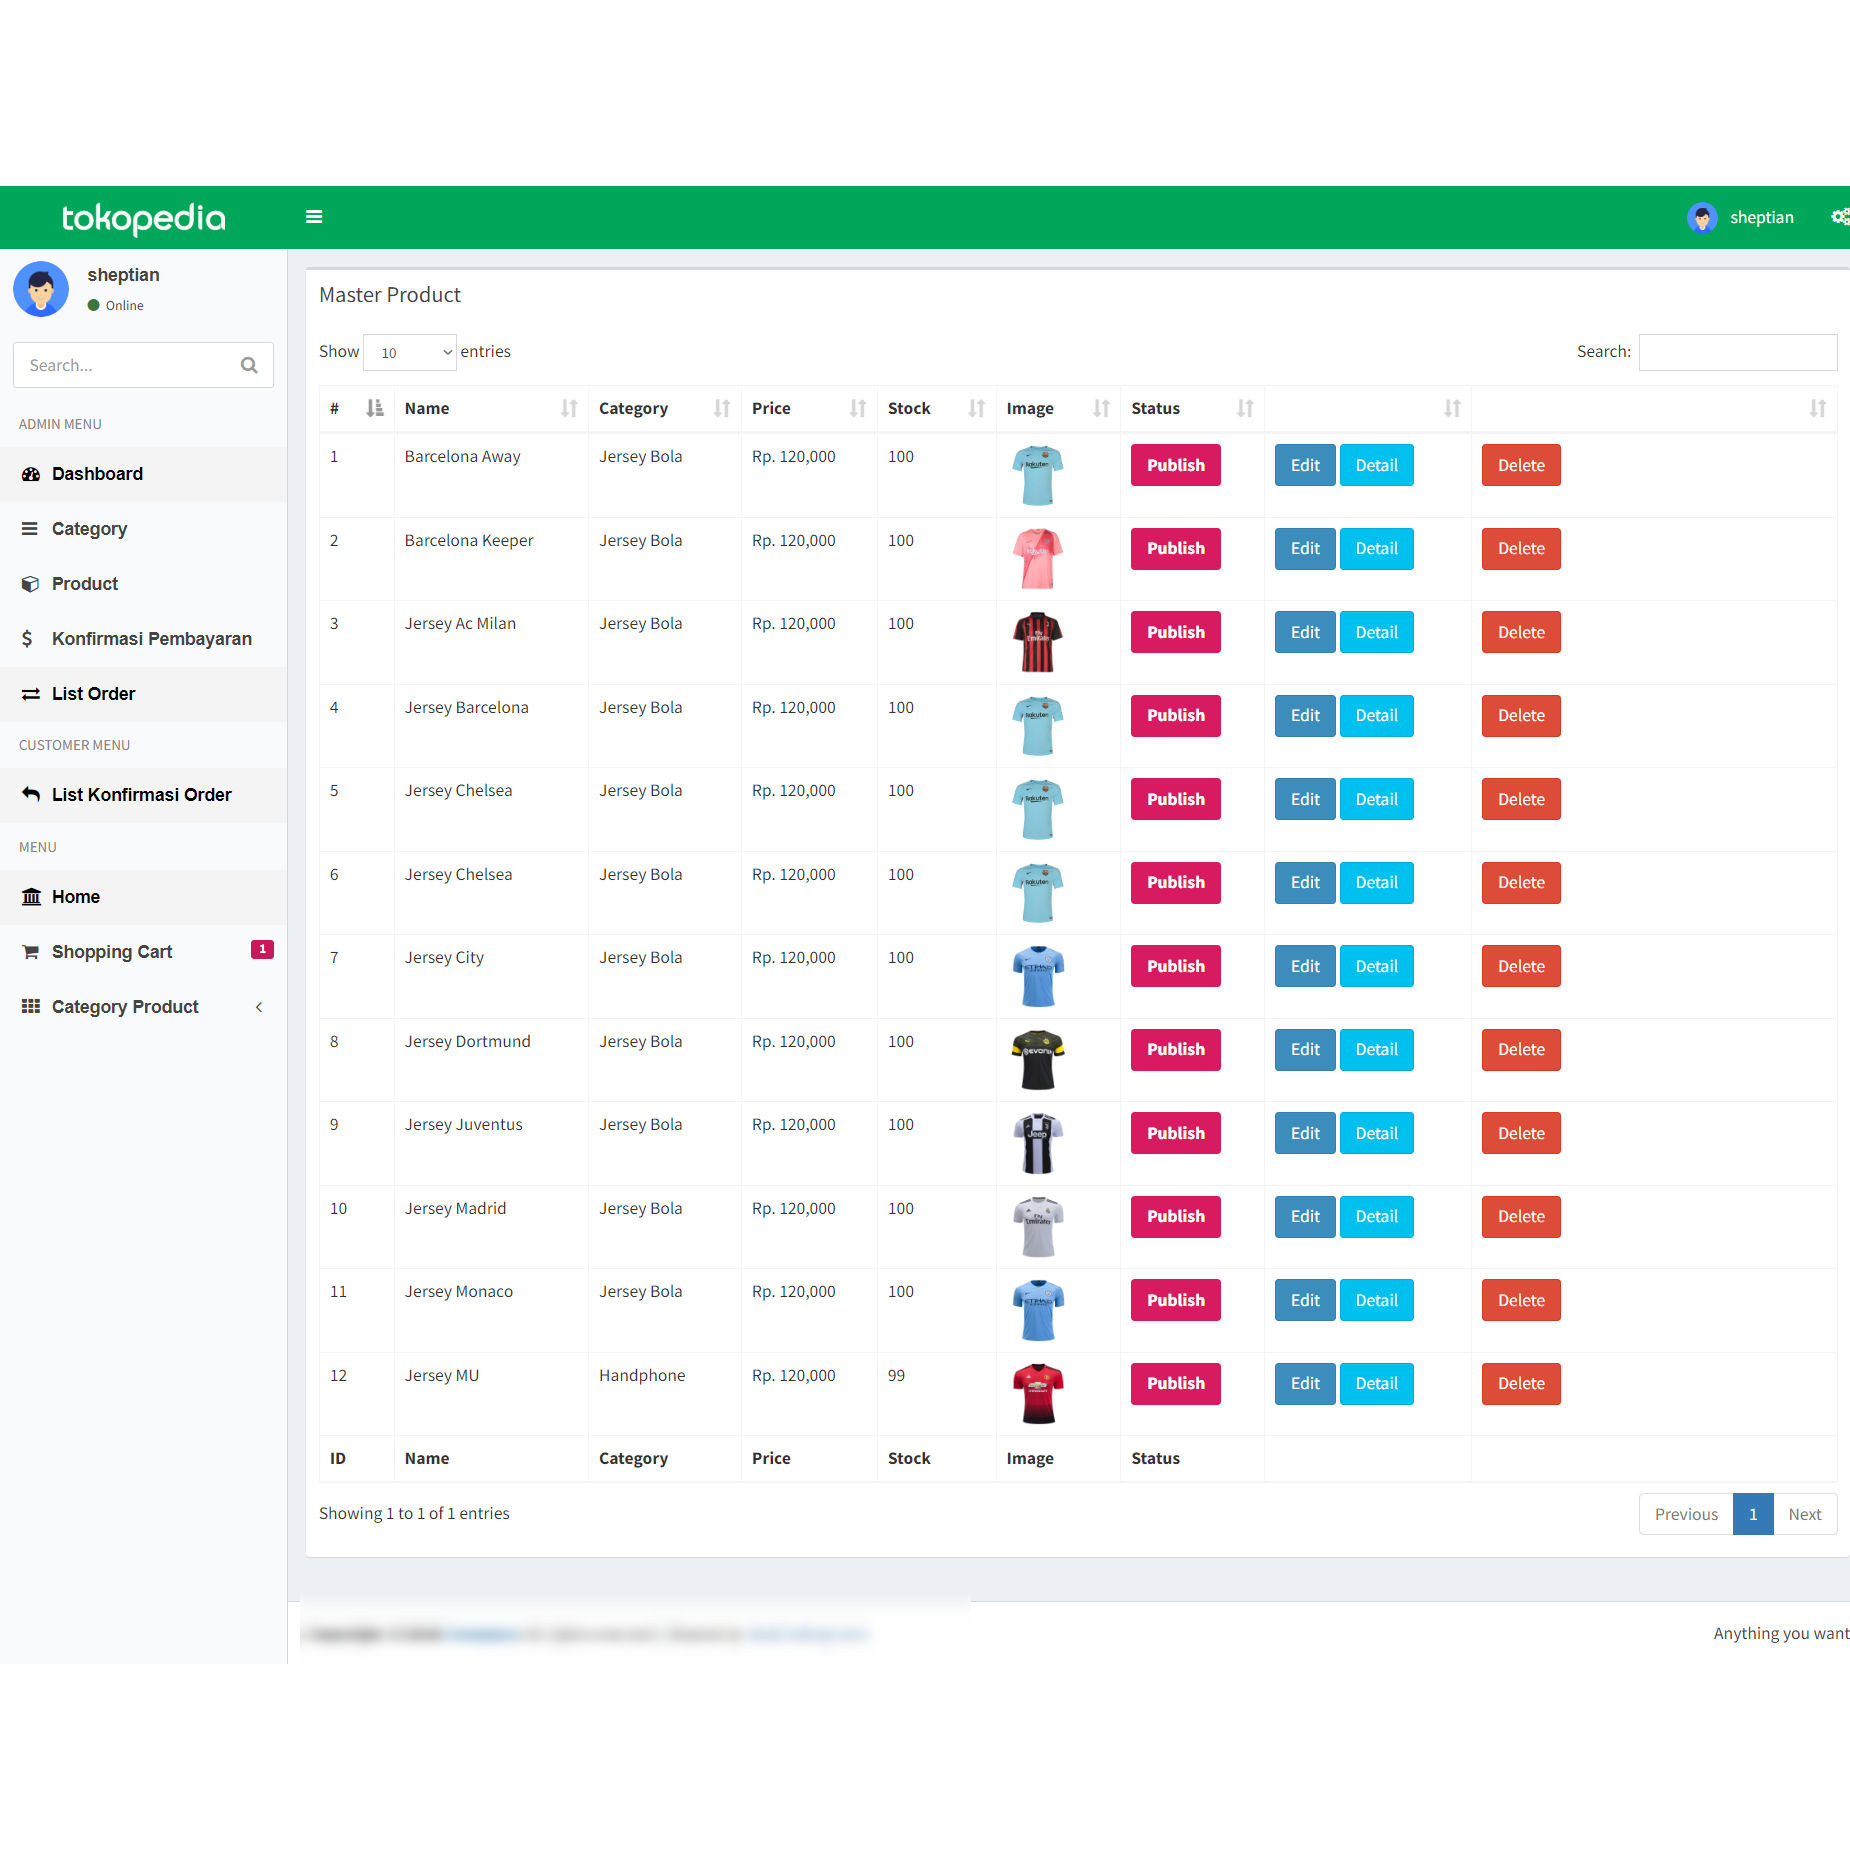1850x1850 pixels.
Task: Publish the Barcelona Away product
Action: 1175,465
